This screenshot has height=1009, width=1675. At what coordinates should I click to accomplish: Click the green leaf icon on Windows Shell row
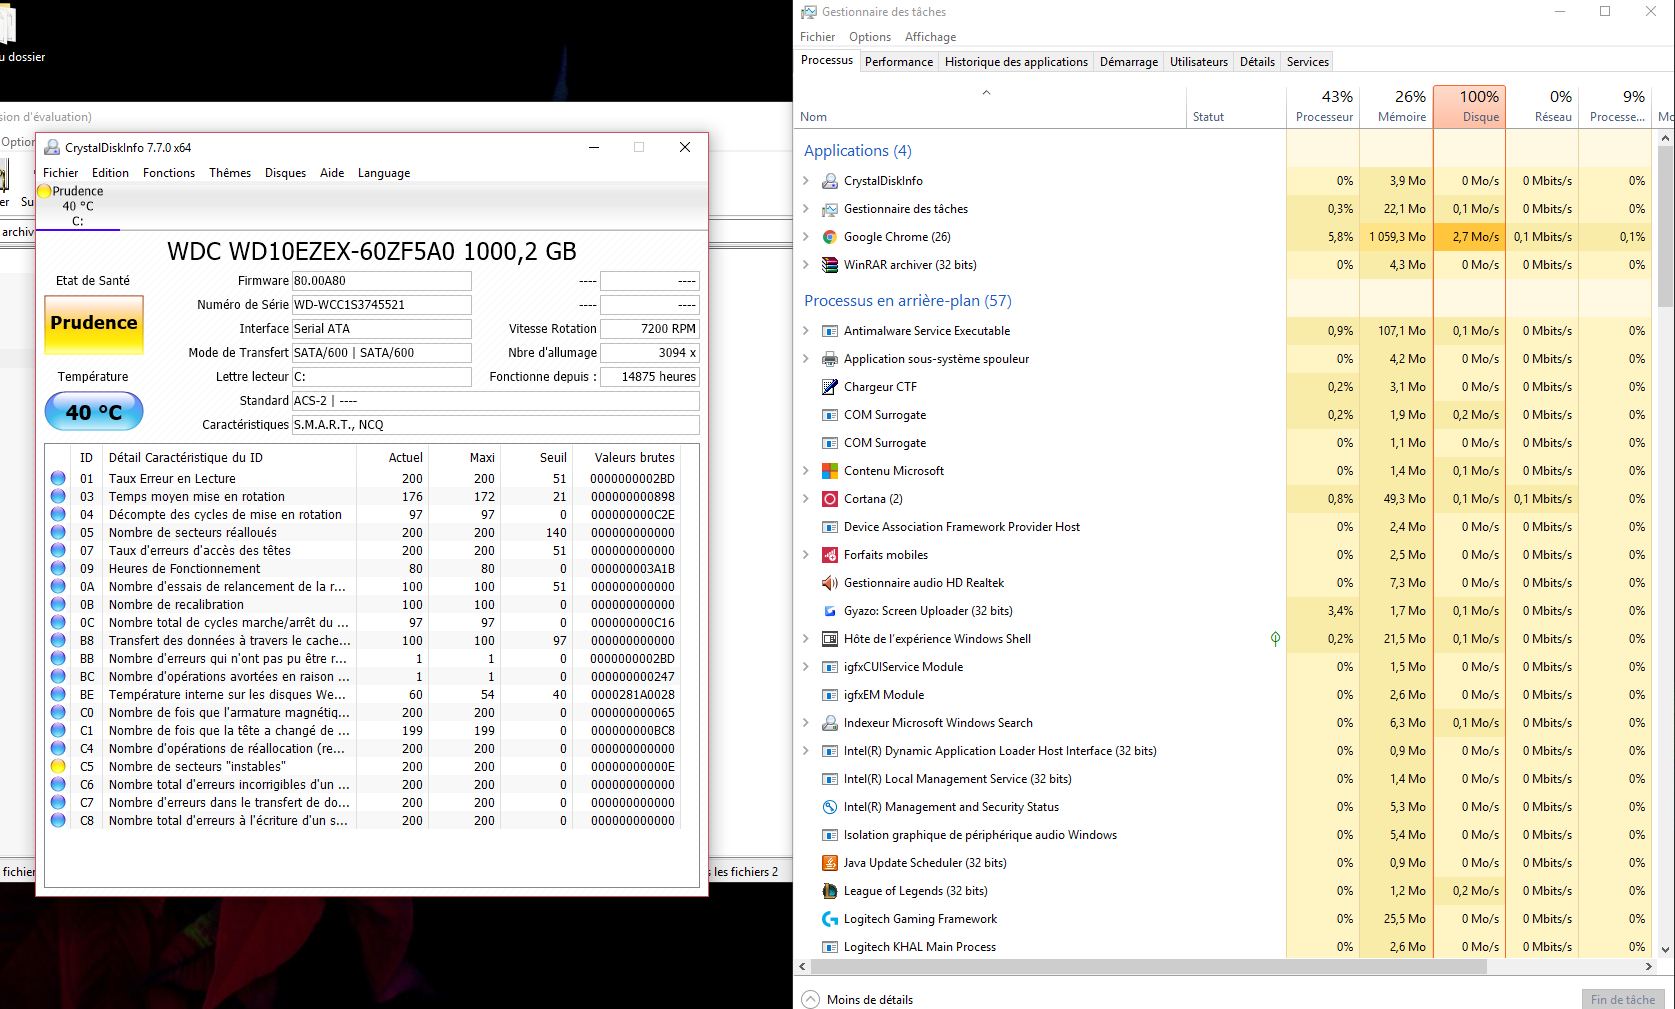coord(1275,639)
